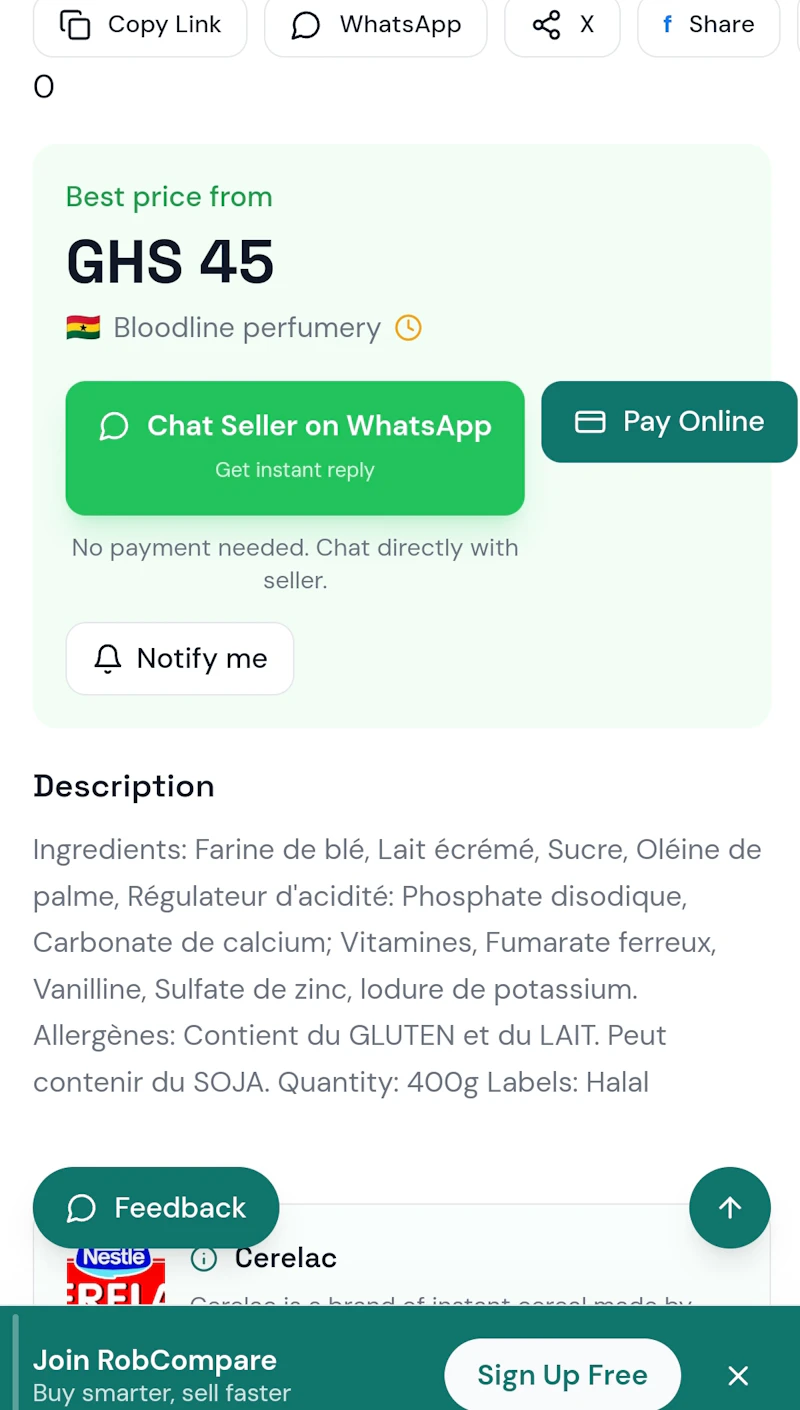800x1410 pixels.
Task: Share on Facebook using the f icon
Action: coord(667,24)
